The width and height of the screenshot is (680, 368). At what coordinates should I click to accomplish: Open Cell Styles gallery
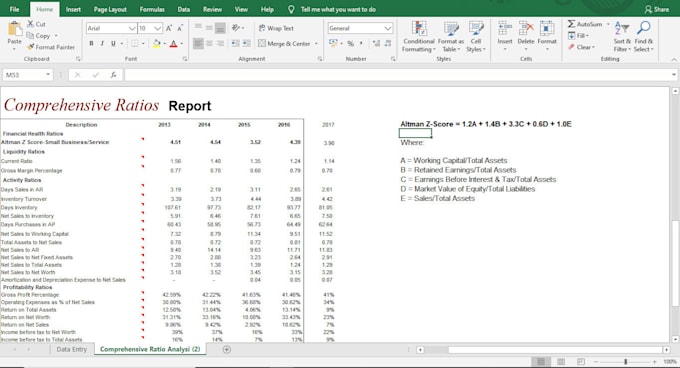pyautogui.click(x=476, y=37)
